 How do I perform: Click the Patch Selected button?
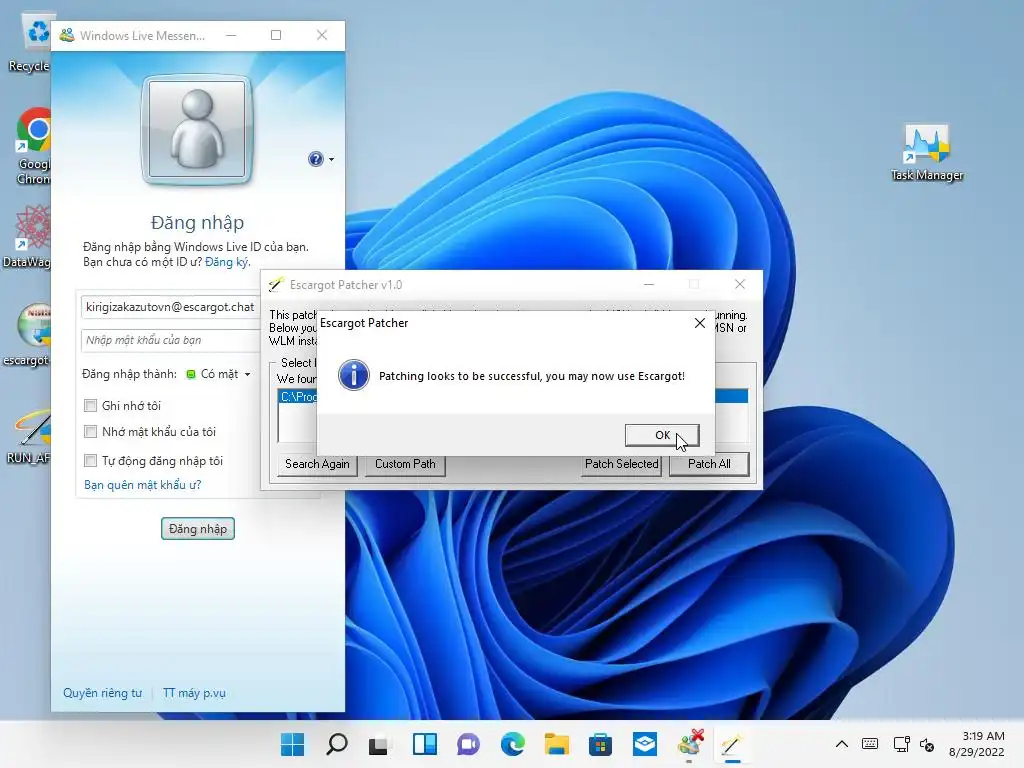point(621,464)
